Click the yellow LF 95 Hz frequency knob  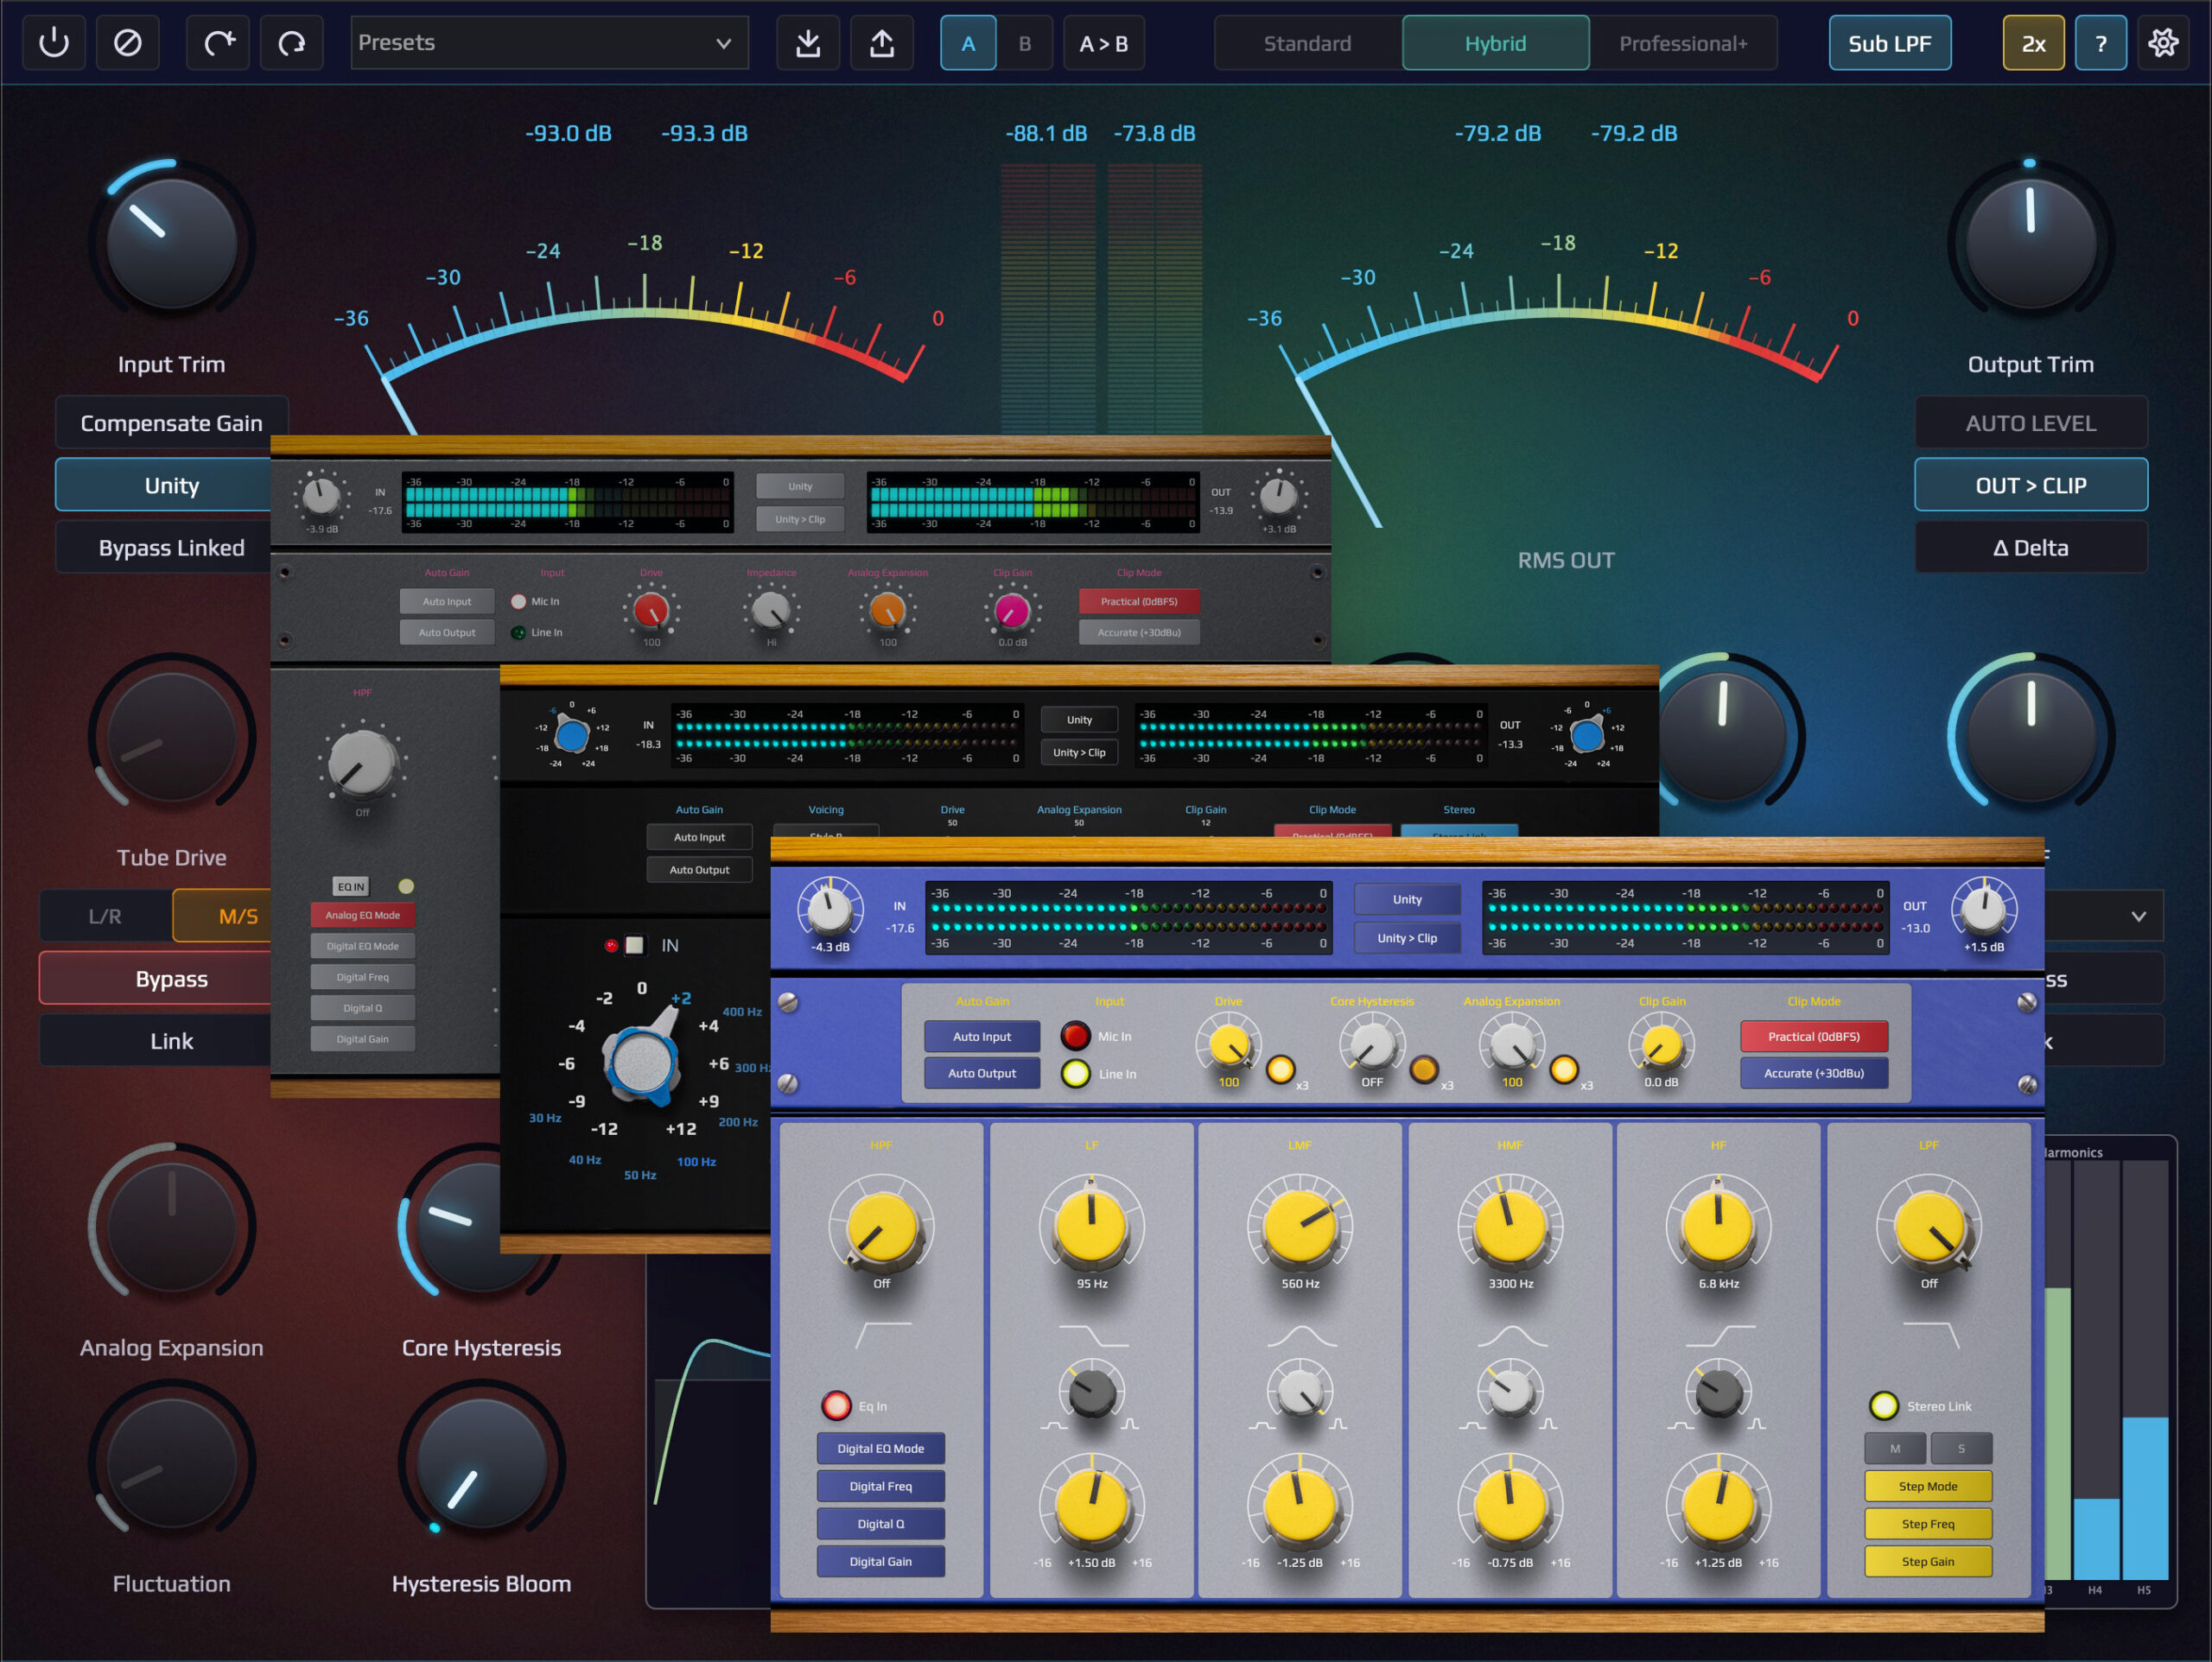click(x=1092, y=1225)
